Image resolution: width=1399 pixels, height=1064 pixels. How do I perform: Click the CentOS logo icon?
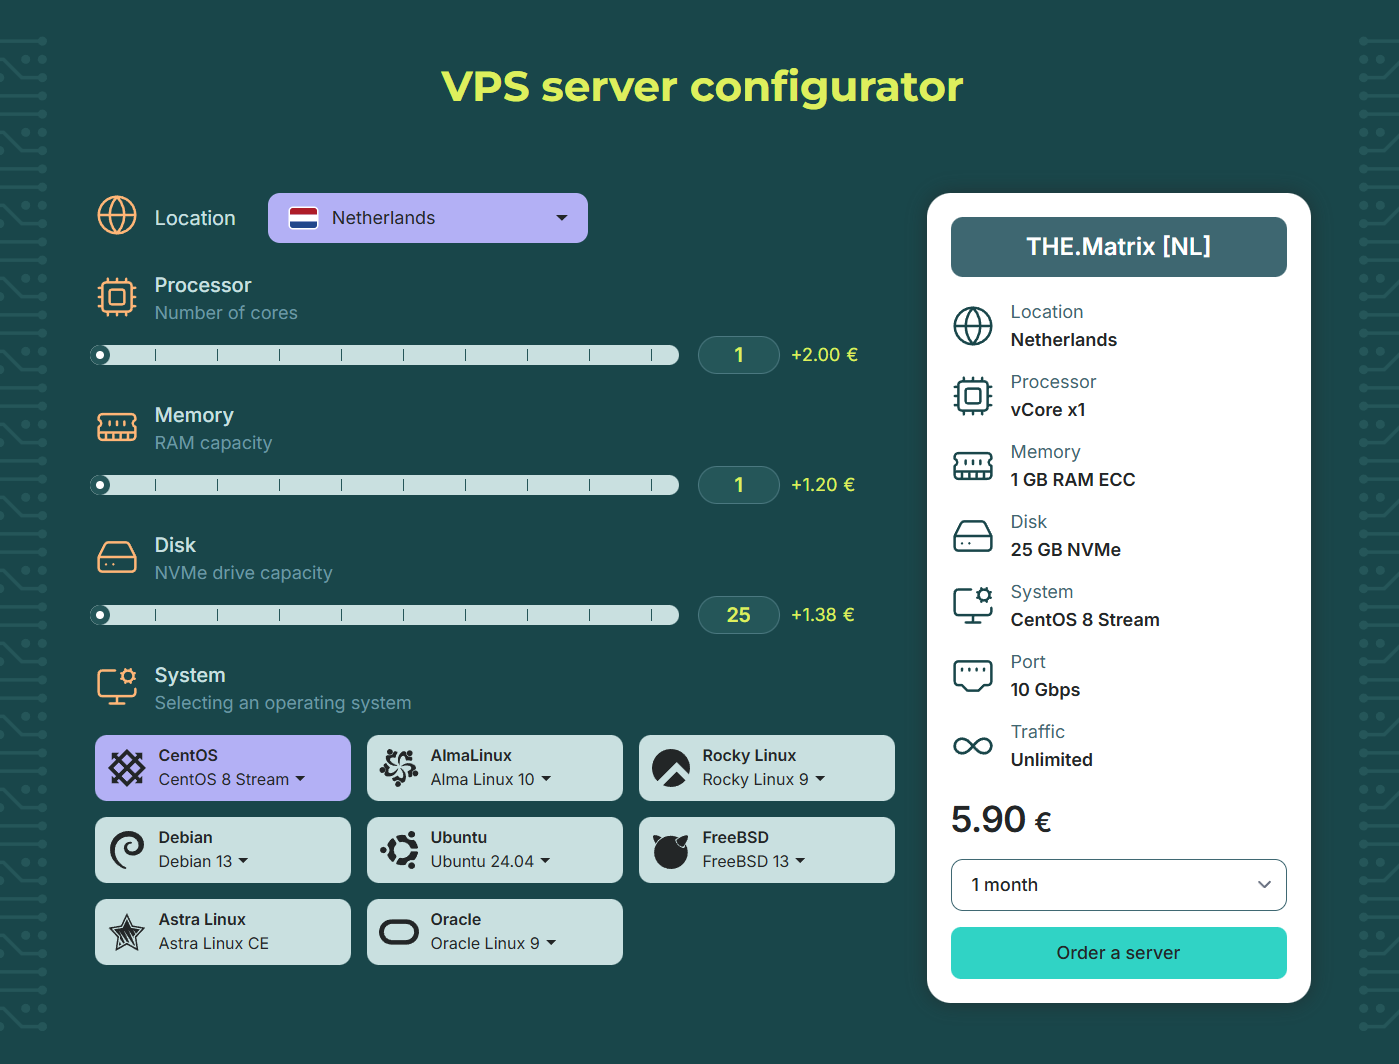pyautogui.click(x=127, y=768)
